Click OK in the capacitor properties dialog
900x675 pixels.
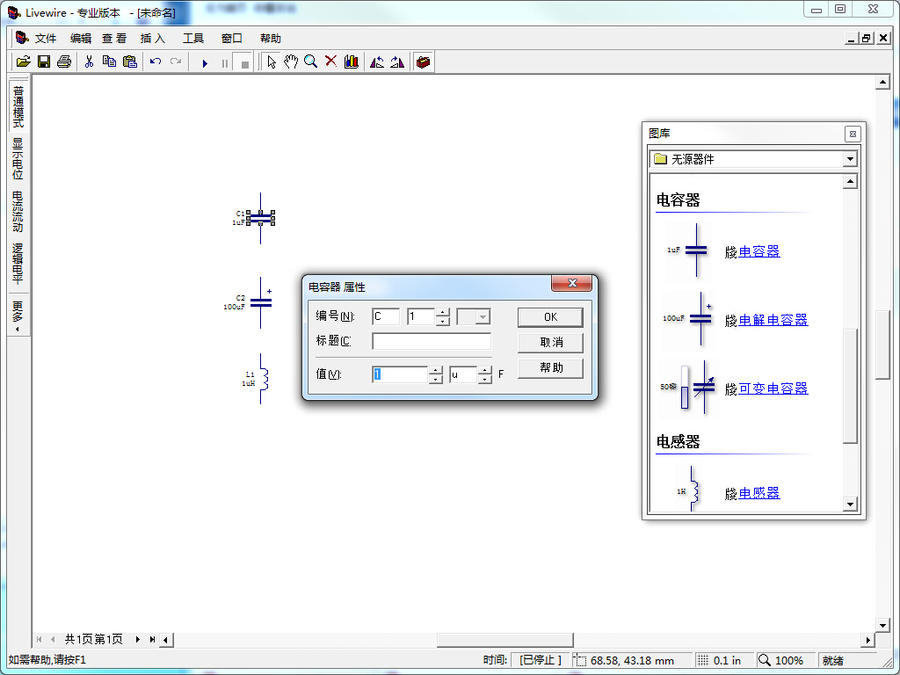(x=550, y=317)
